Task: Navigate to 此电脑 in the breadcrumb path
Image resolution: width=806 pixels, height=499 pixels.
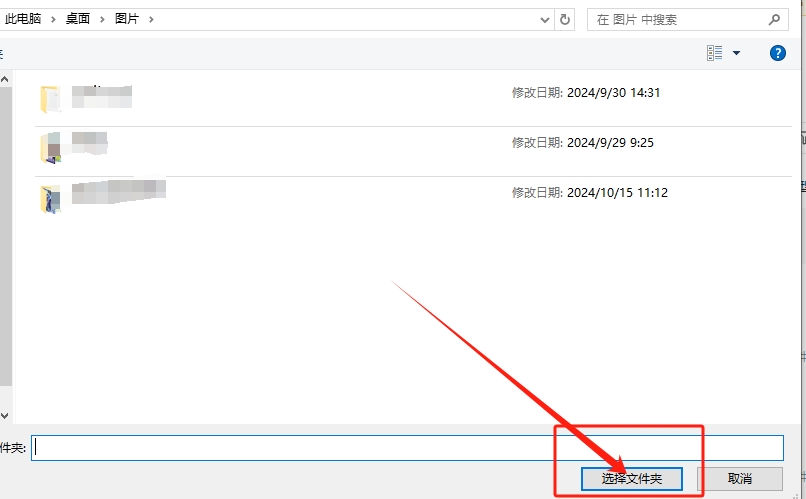Action: tap(23, 19)
